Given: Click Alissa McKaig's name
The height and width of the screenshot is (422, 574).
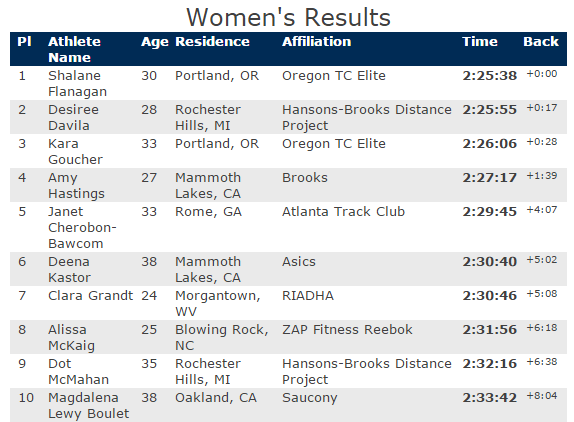Looking at the screenshot, I should tap(71, 338).
